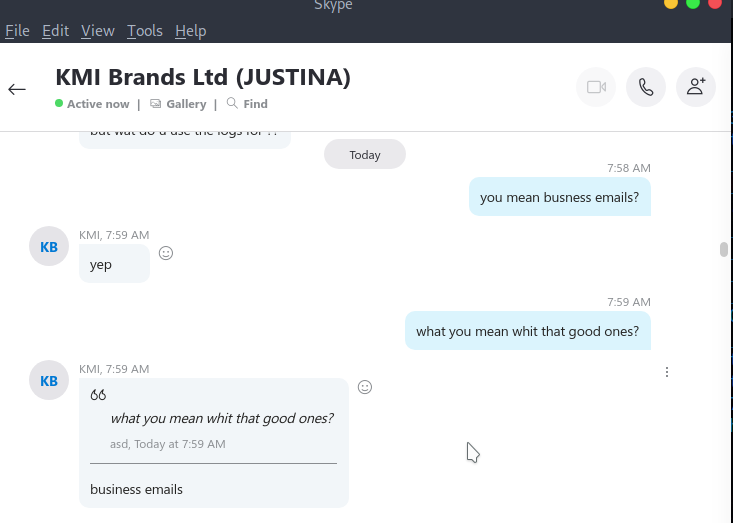Image resolution: width=733 pixels, height=523 pixels.
Task: Click the back arrow icon
Action: pyautogui.click(x=17, y=89)
